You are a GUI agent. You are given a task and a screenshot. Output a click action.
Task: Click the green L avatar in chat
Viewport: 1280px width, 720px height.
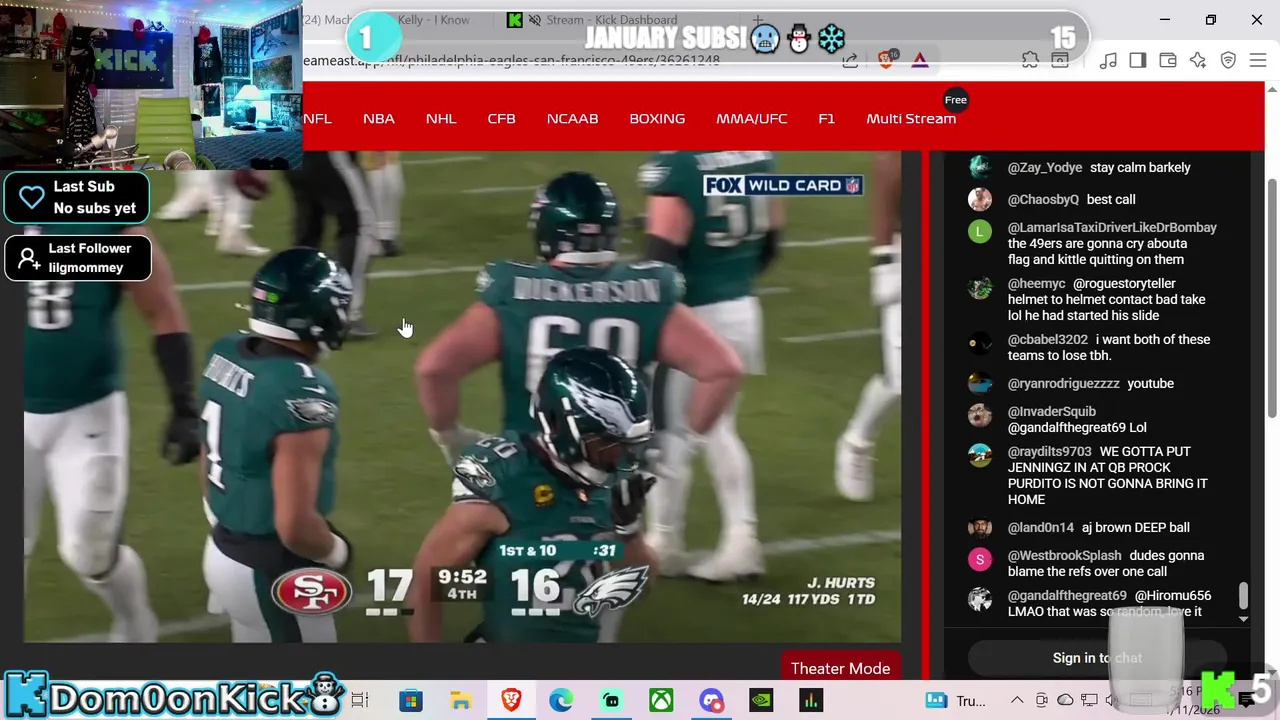click(980, 231)
